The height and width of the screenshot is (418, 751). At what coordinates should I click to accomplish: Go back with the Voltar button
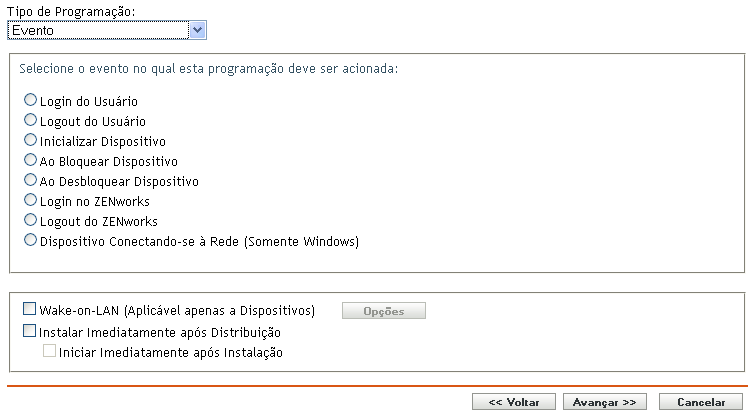tap(514, 402)
